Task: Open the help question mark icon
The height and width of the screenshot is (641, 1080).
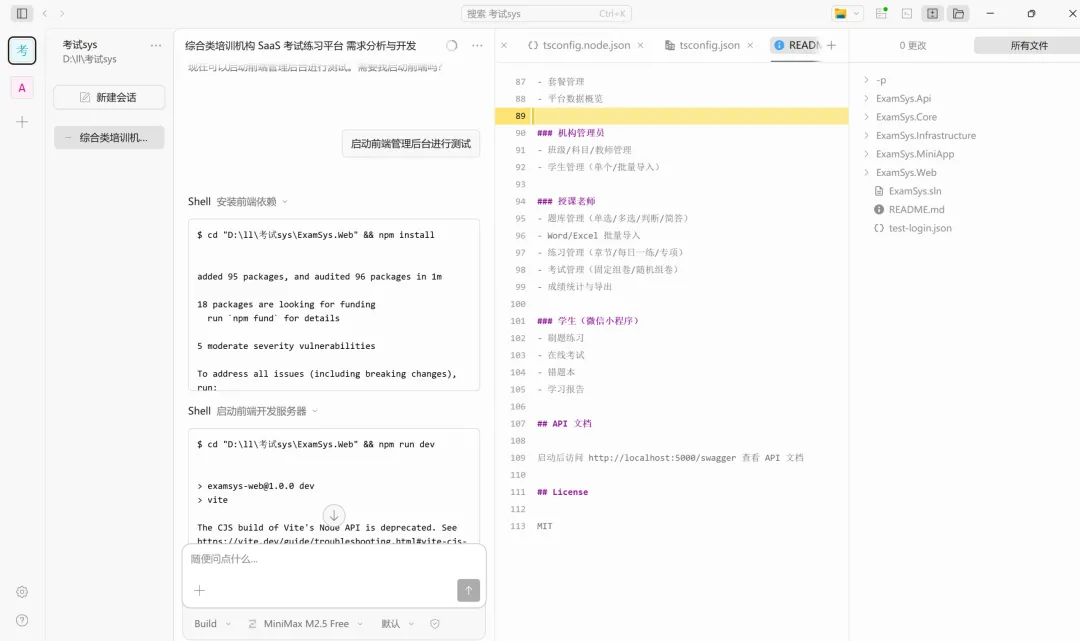Action: tap(22, 620)
